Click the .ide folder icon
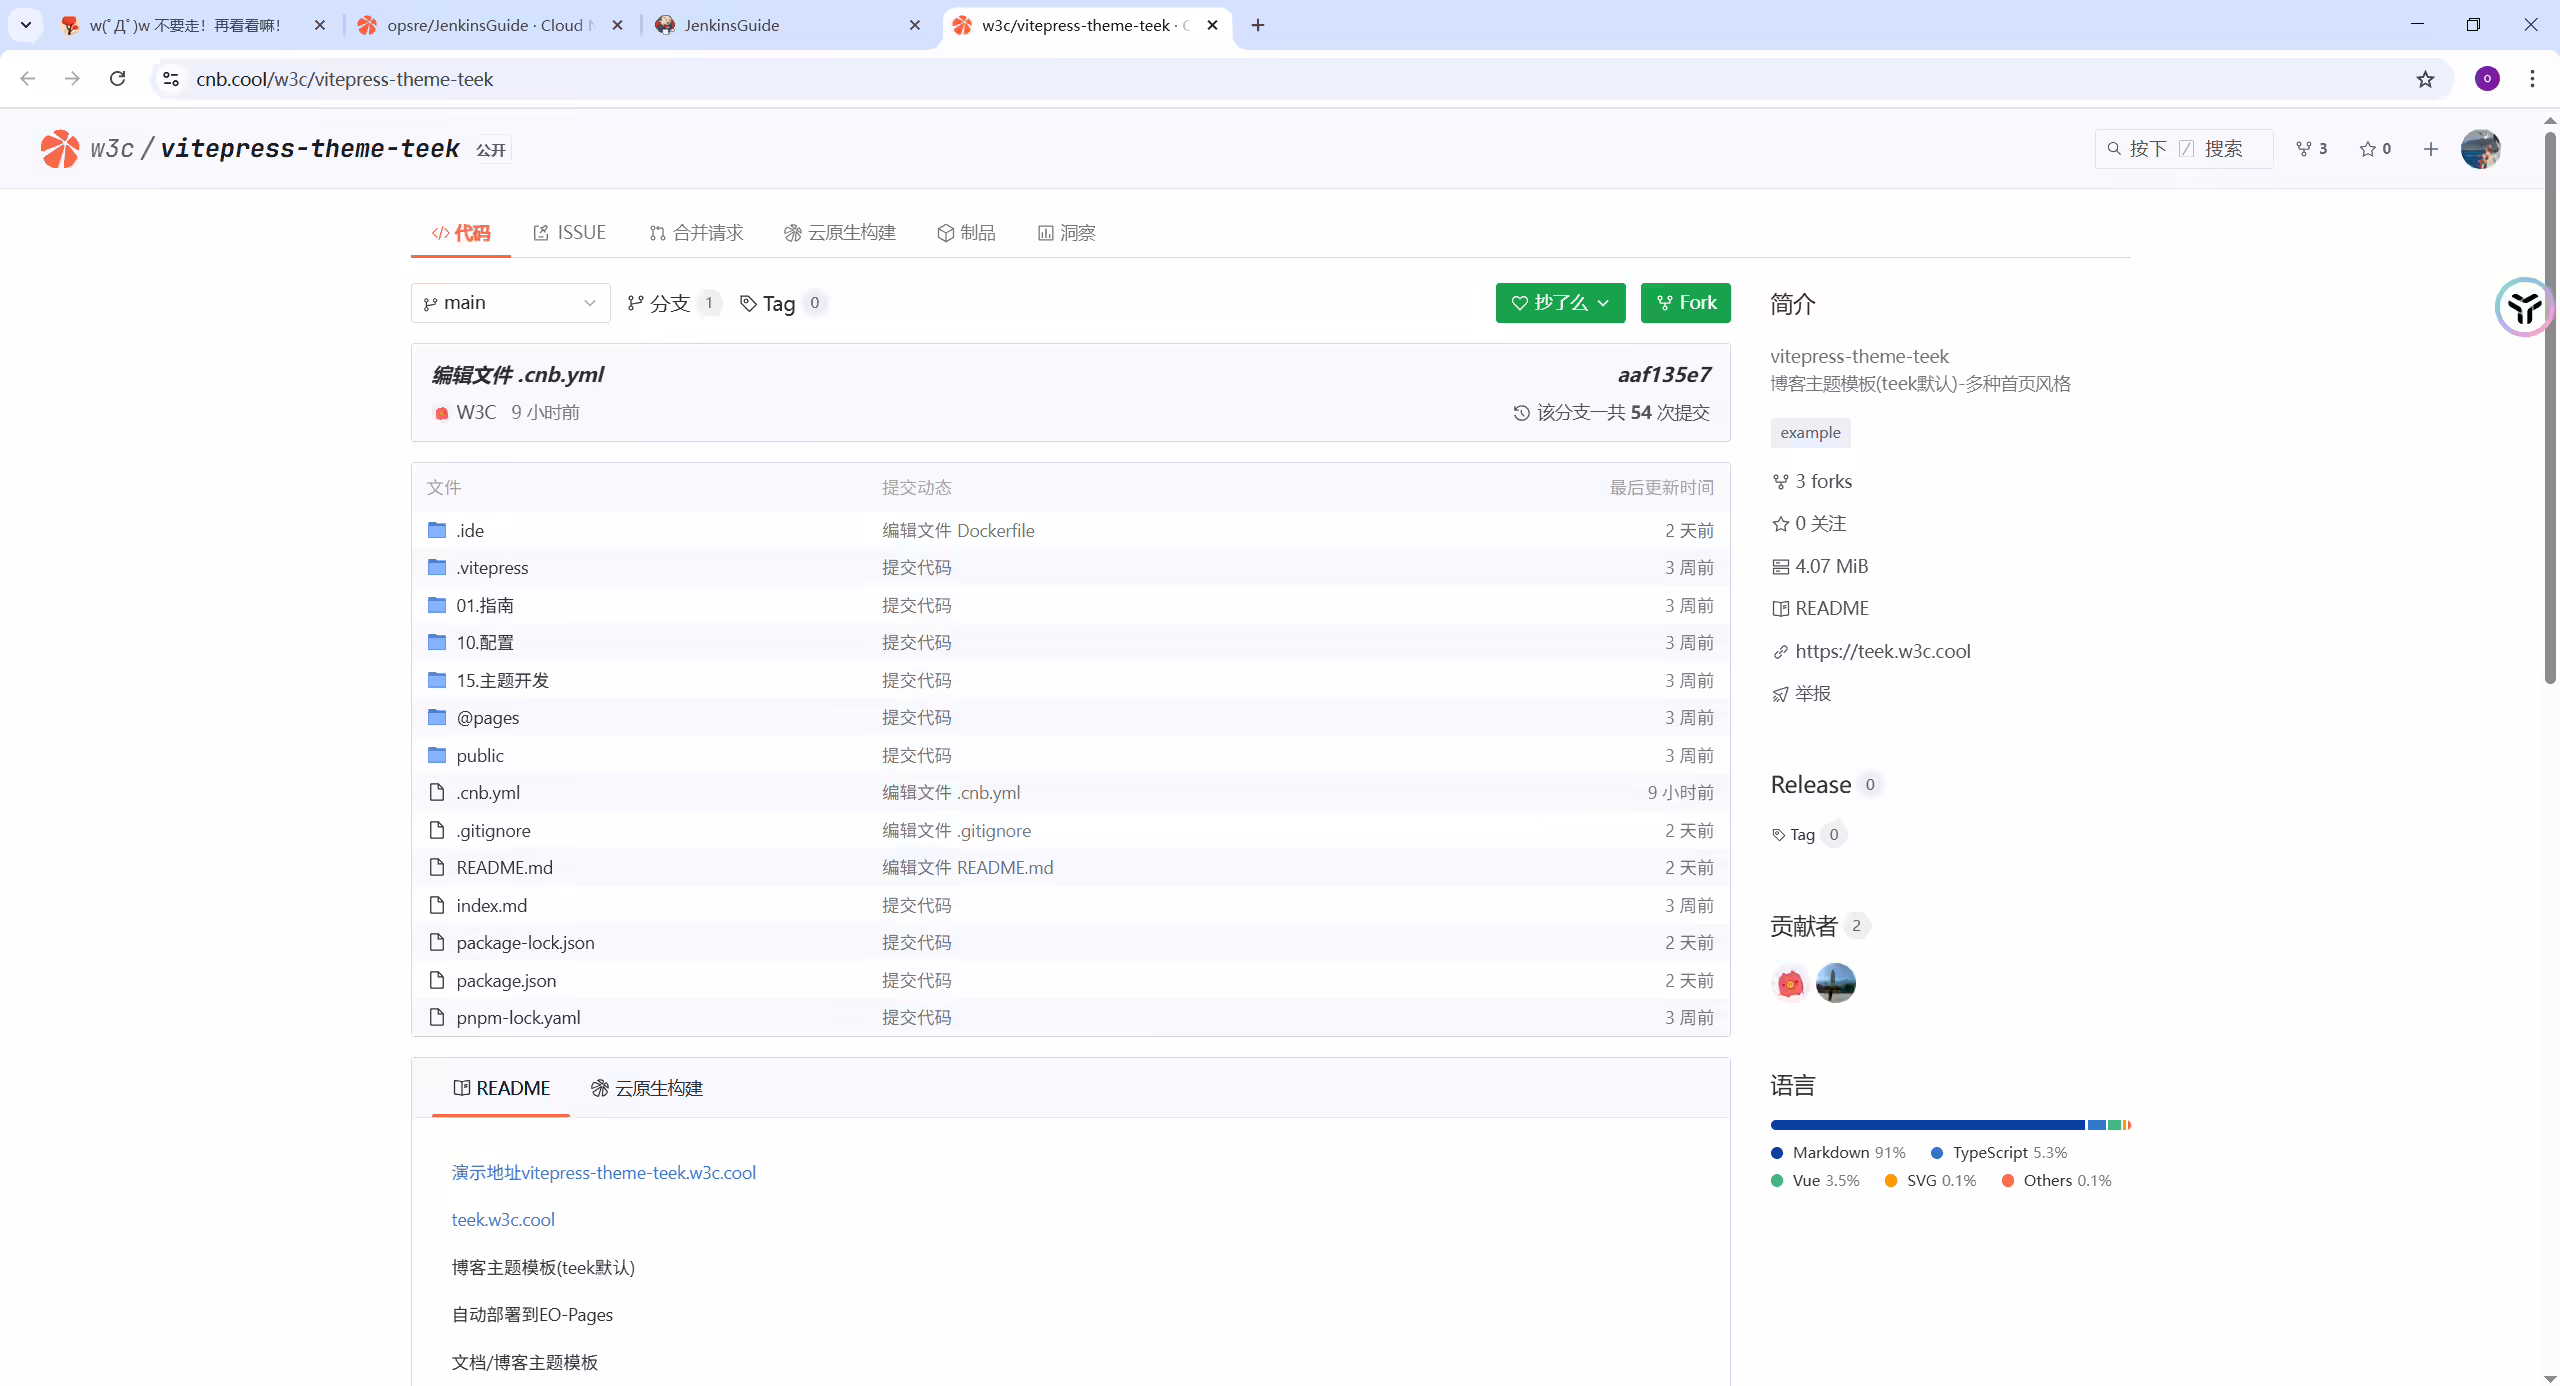Screen dimensions: 2560x1386 point(437,530)
